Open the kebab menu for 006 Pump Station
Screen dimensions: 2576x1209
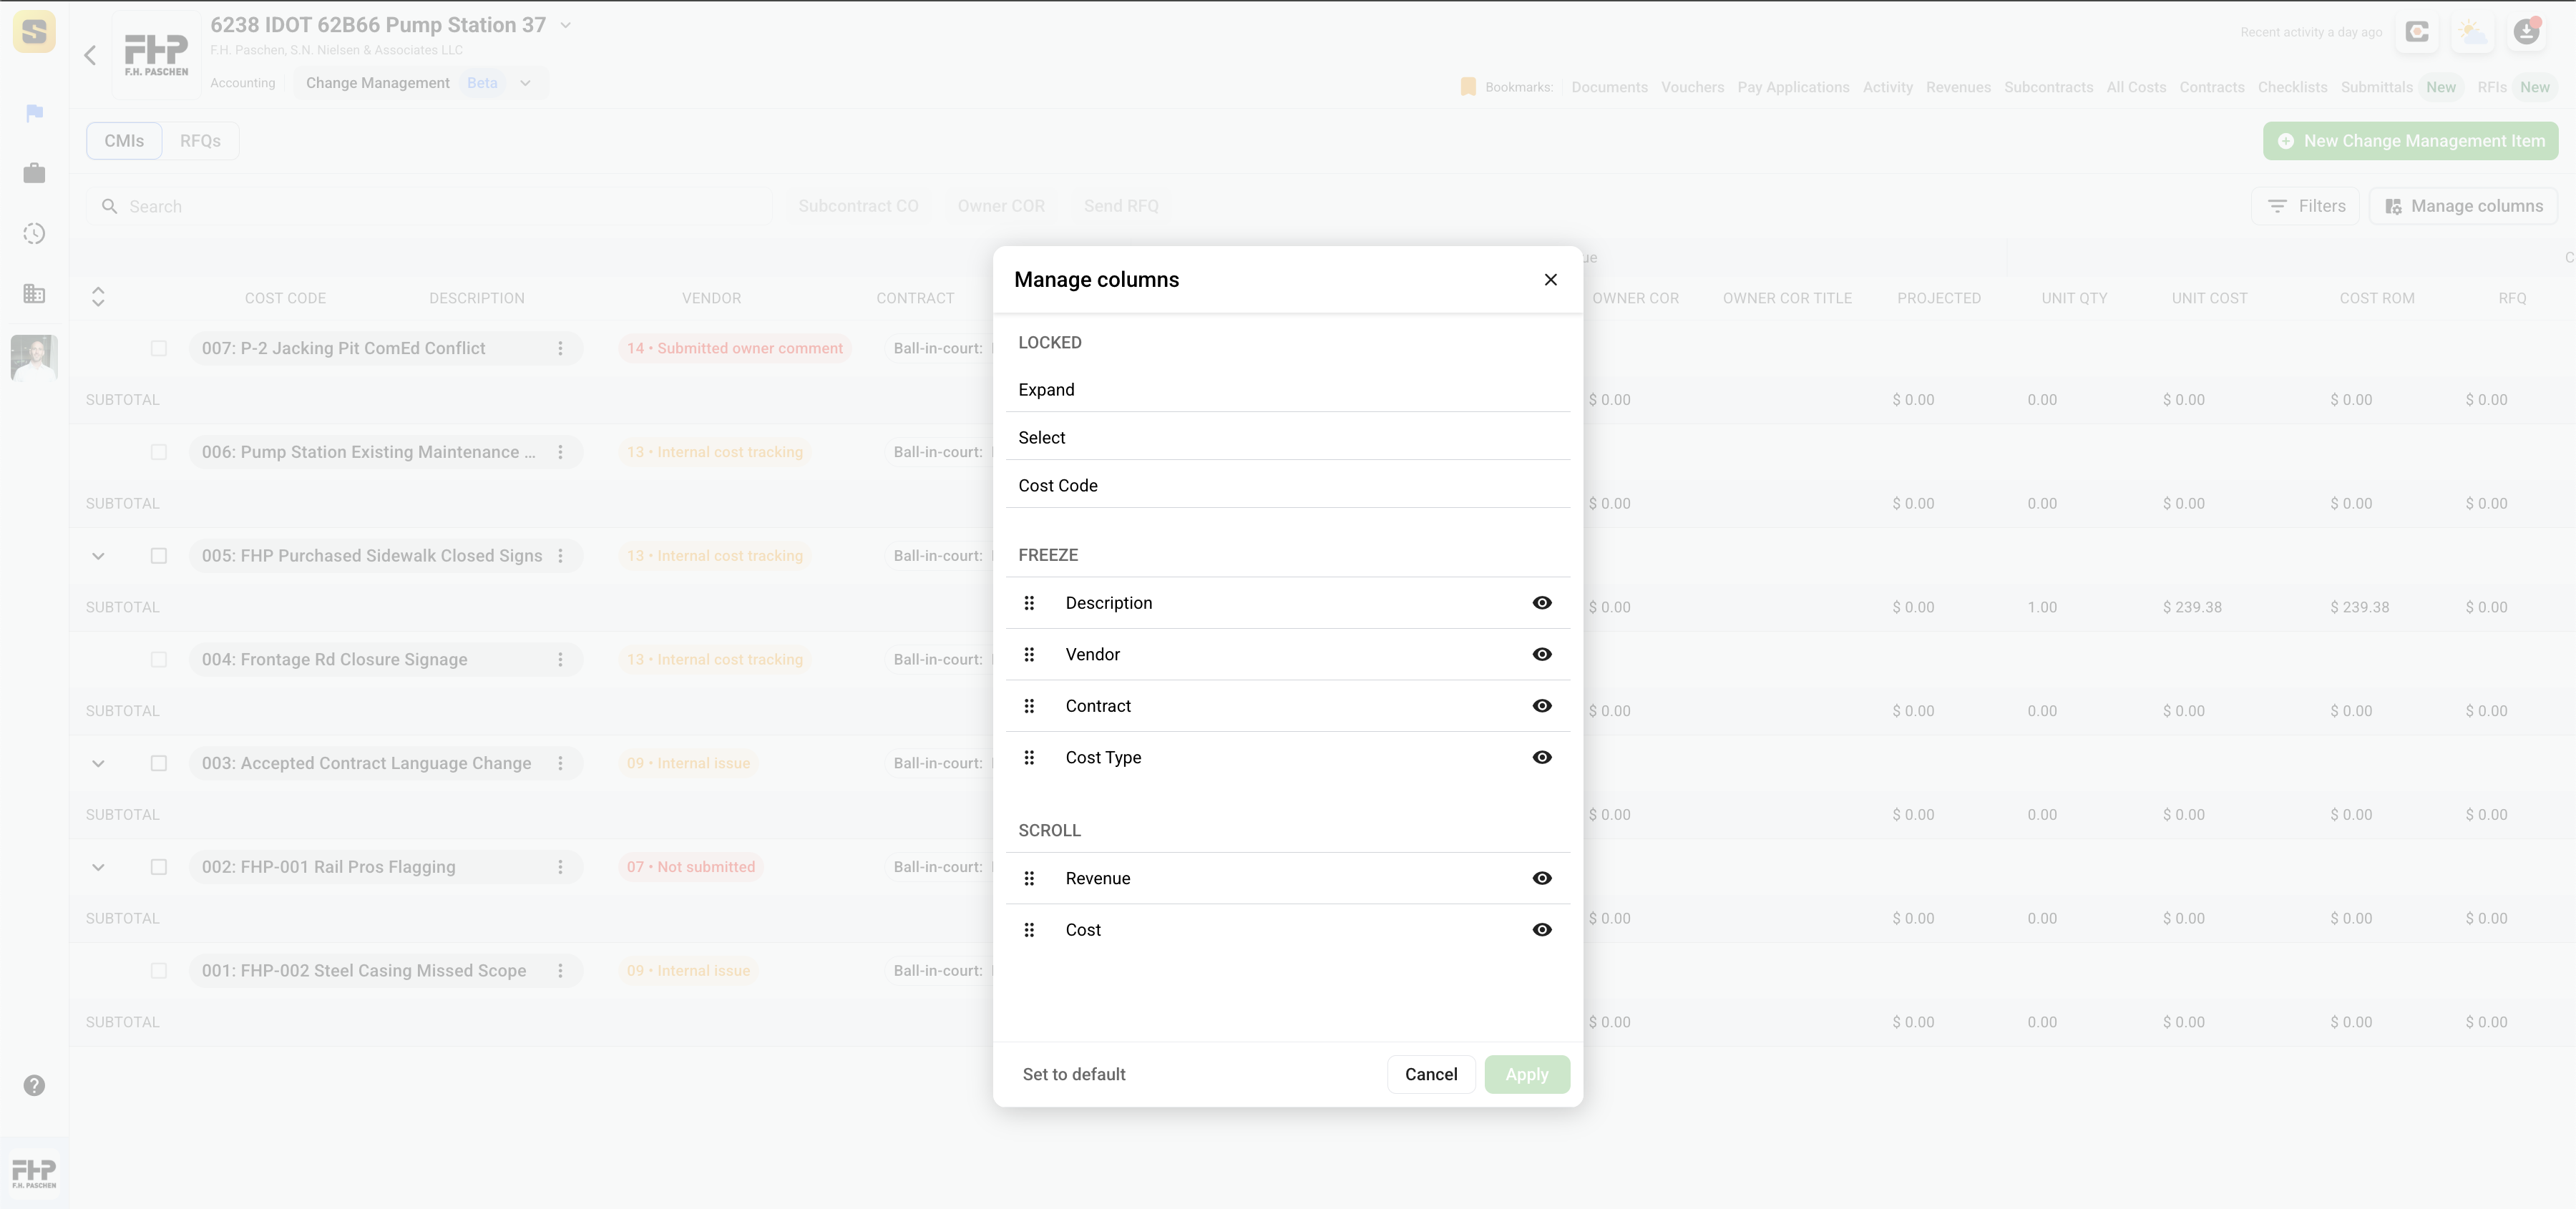(560, 452)
